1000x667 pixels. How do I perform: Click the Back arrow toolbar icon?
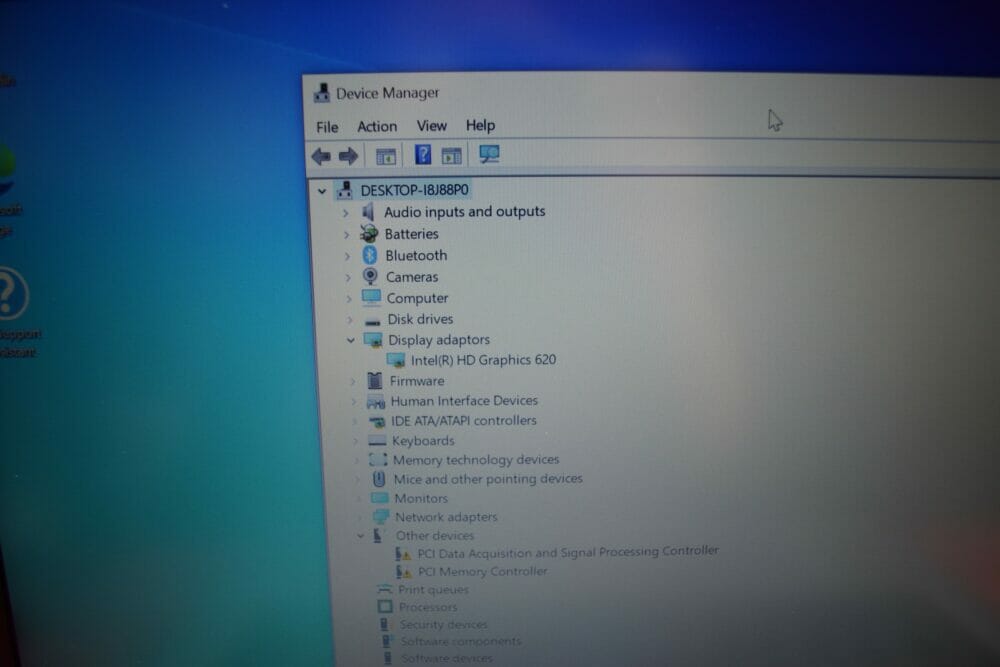(321, 156)
